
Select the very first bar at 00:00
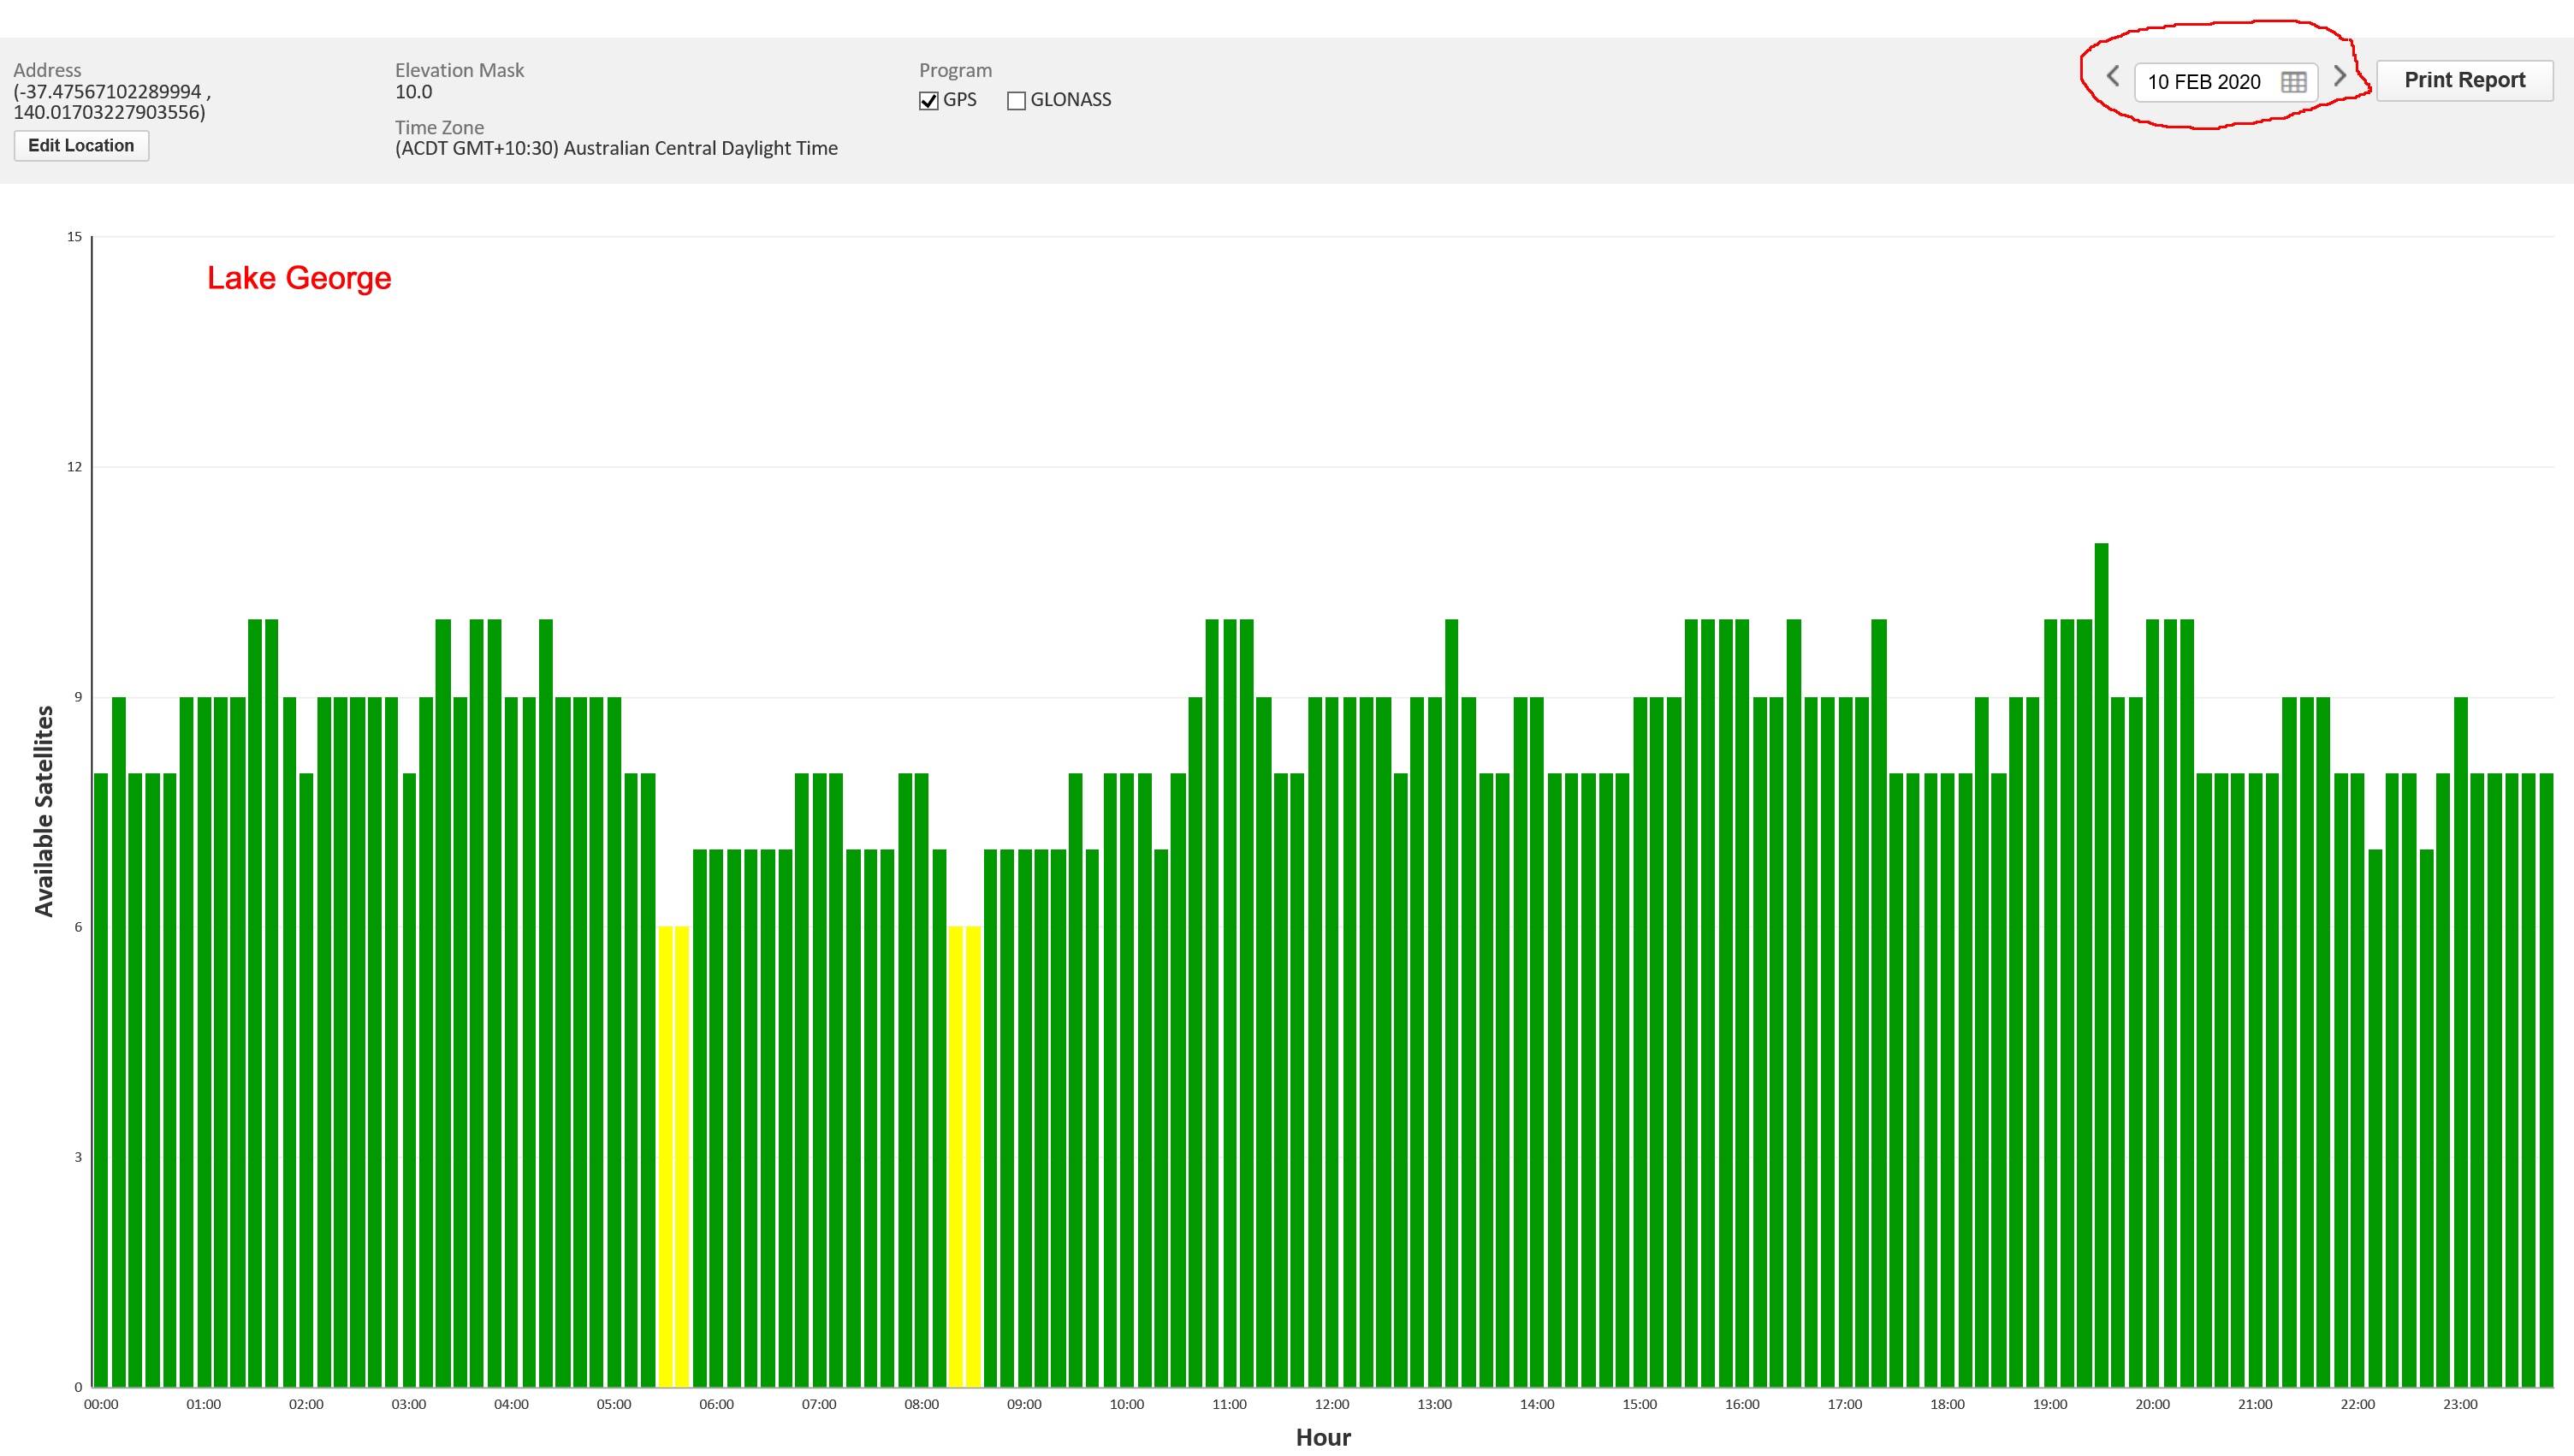101,1080
